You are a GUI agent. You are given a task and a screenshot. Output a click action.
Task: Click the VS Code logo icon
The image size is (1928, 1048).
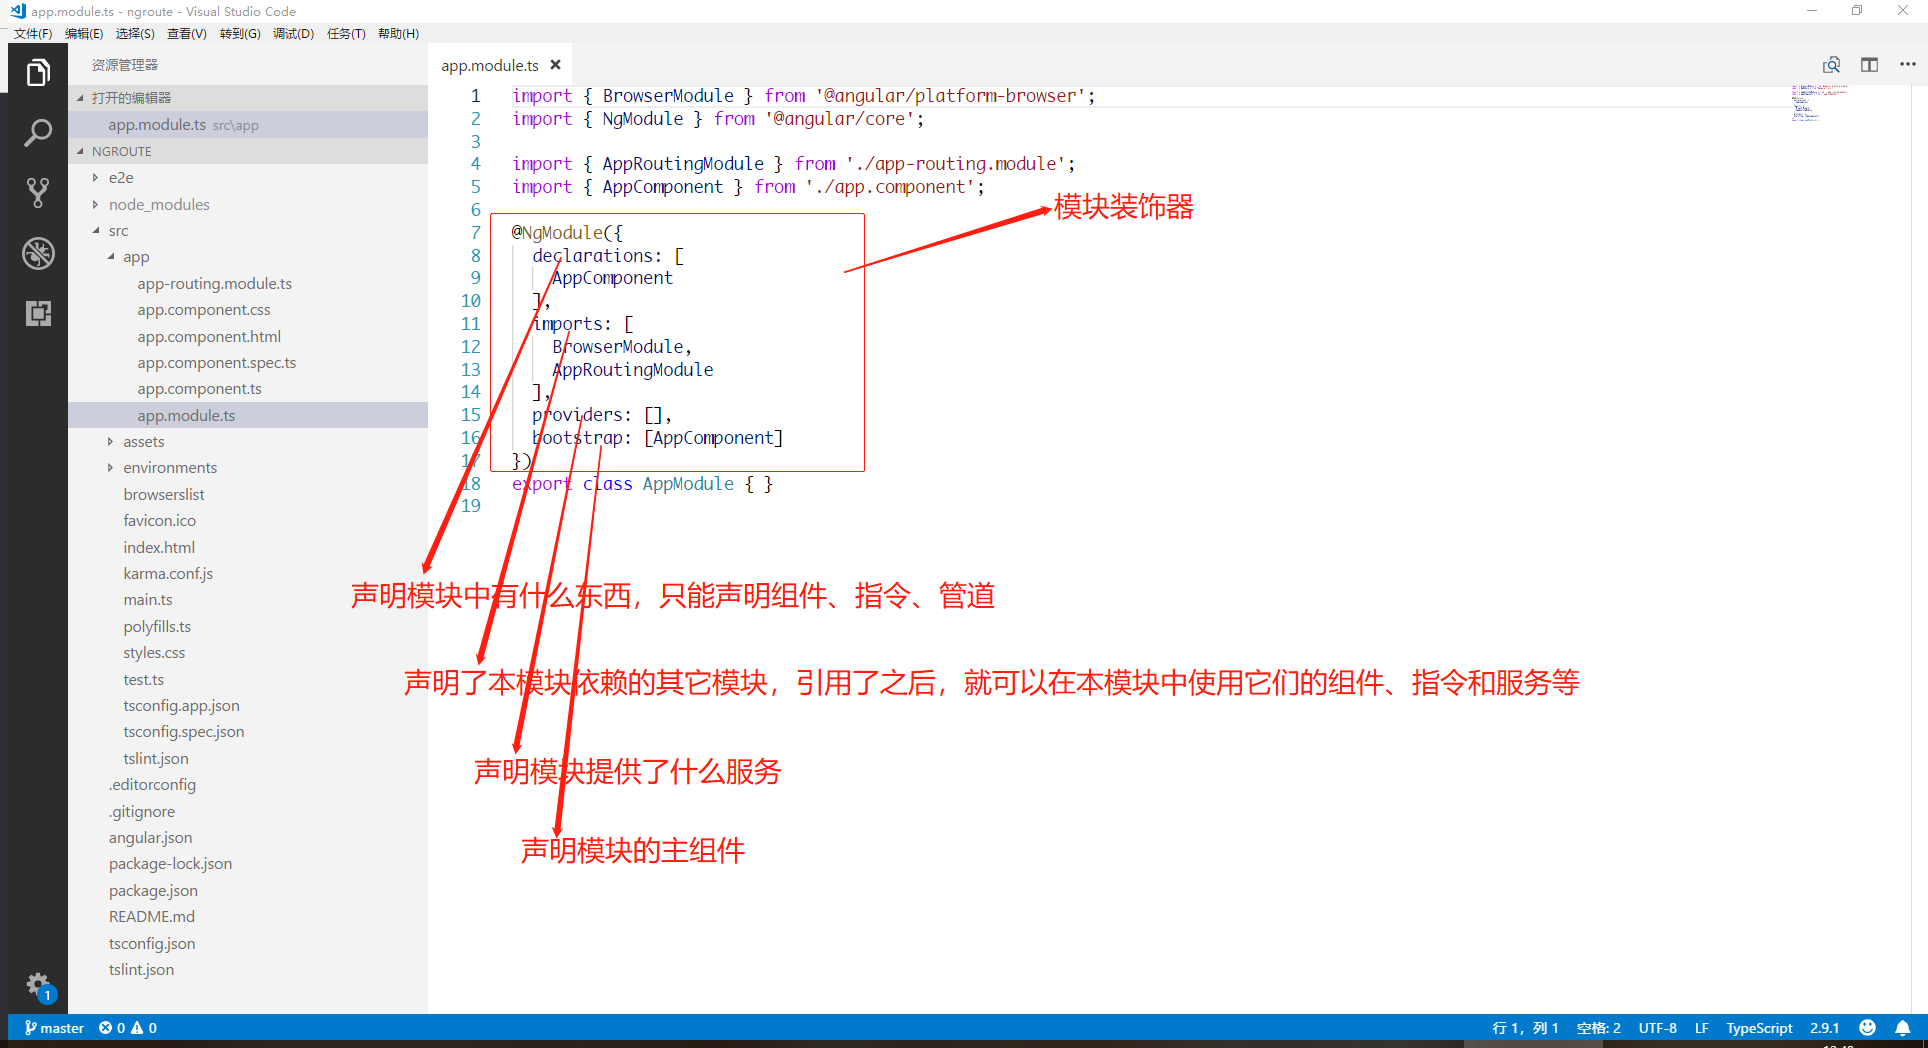pos(17,11)
